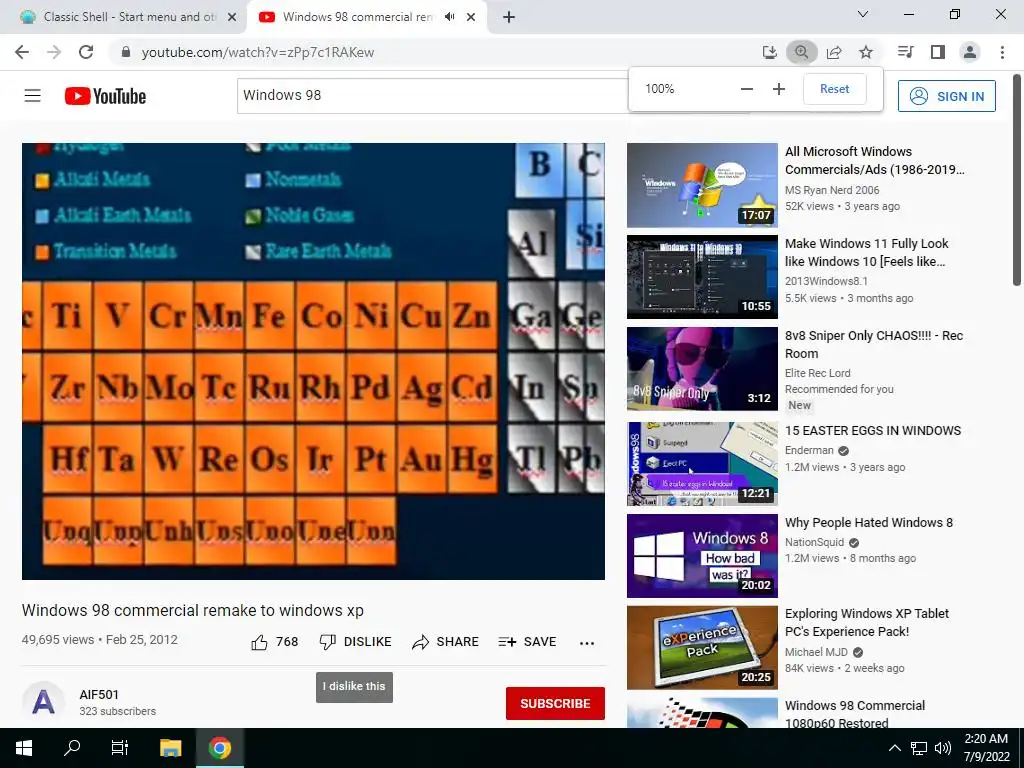The width and height of the screenshot is (1024, 768).
Task: Open the Windows Start menu
Action: (24, 748)
